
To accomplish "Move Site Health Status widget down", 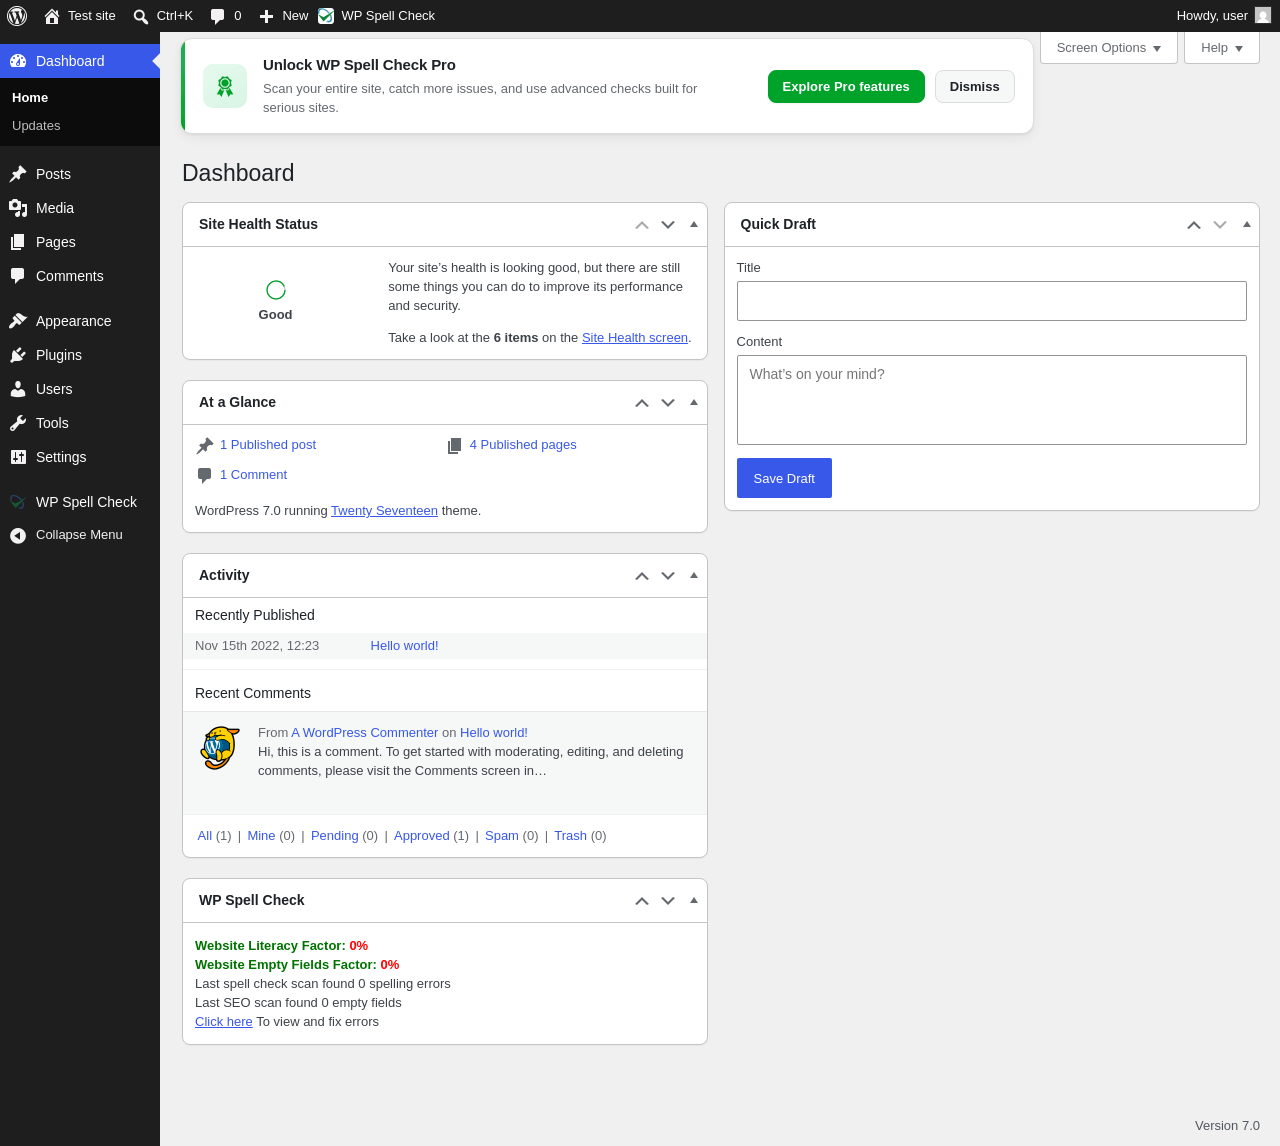I will [x=668, y=225].
